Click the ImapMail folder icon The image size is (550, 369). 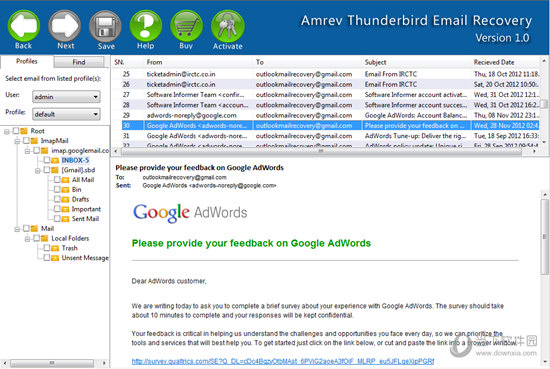coord(34,141)
